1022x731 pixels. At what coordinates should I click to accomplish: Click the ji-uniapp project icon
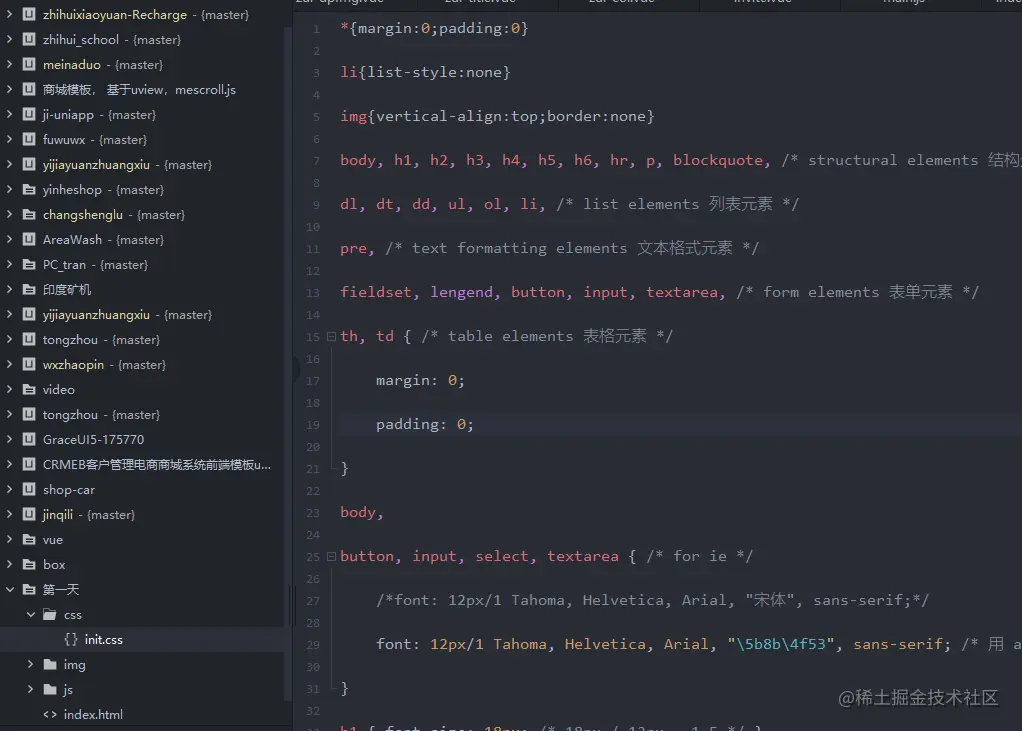pyautogui.click(x=29, y=115)
